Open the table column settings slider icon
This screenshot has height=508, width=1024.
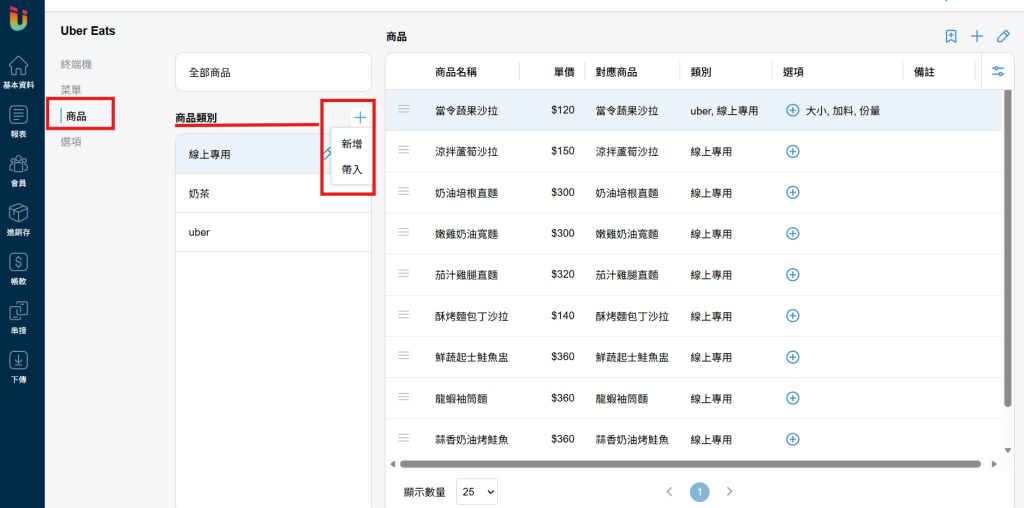(x=998, y=72)
